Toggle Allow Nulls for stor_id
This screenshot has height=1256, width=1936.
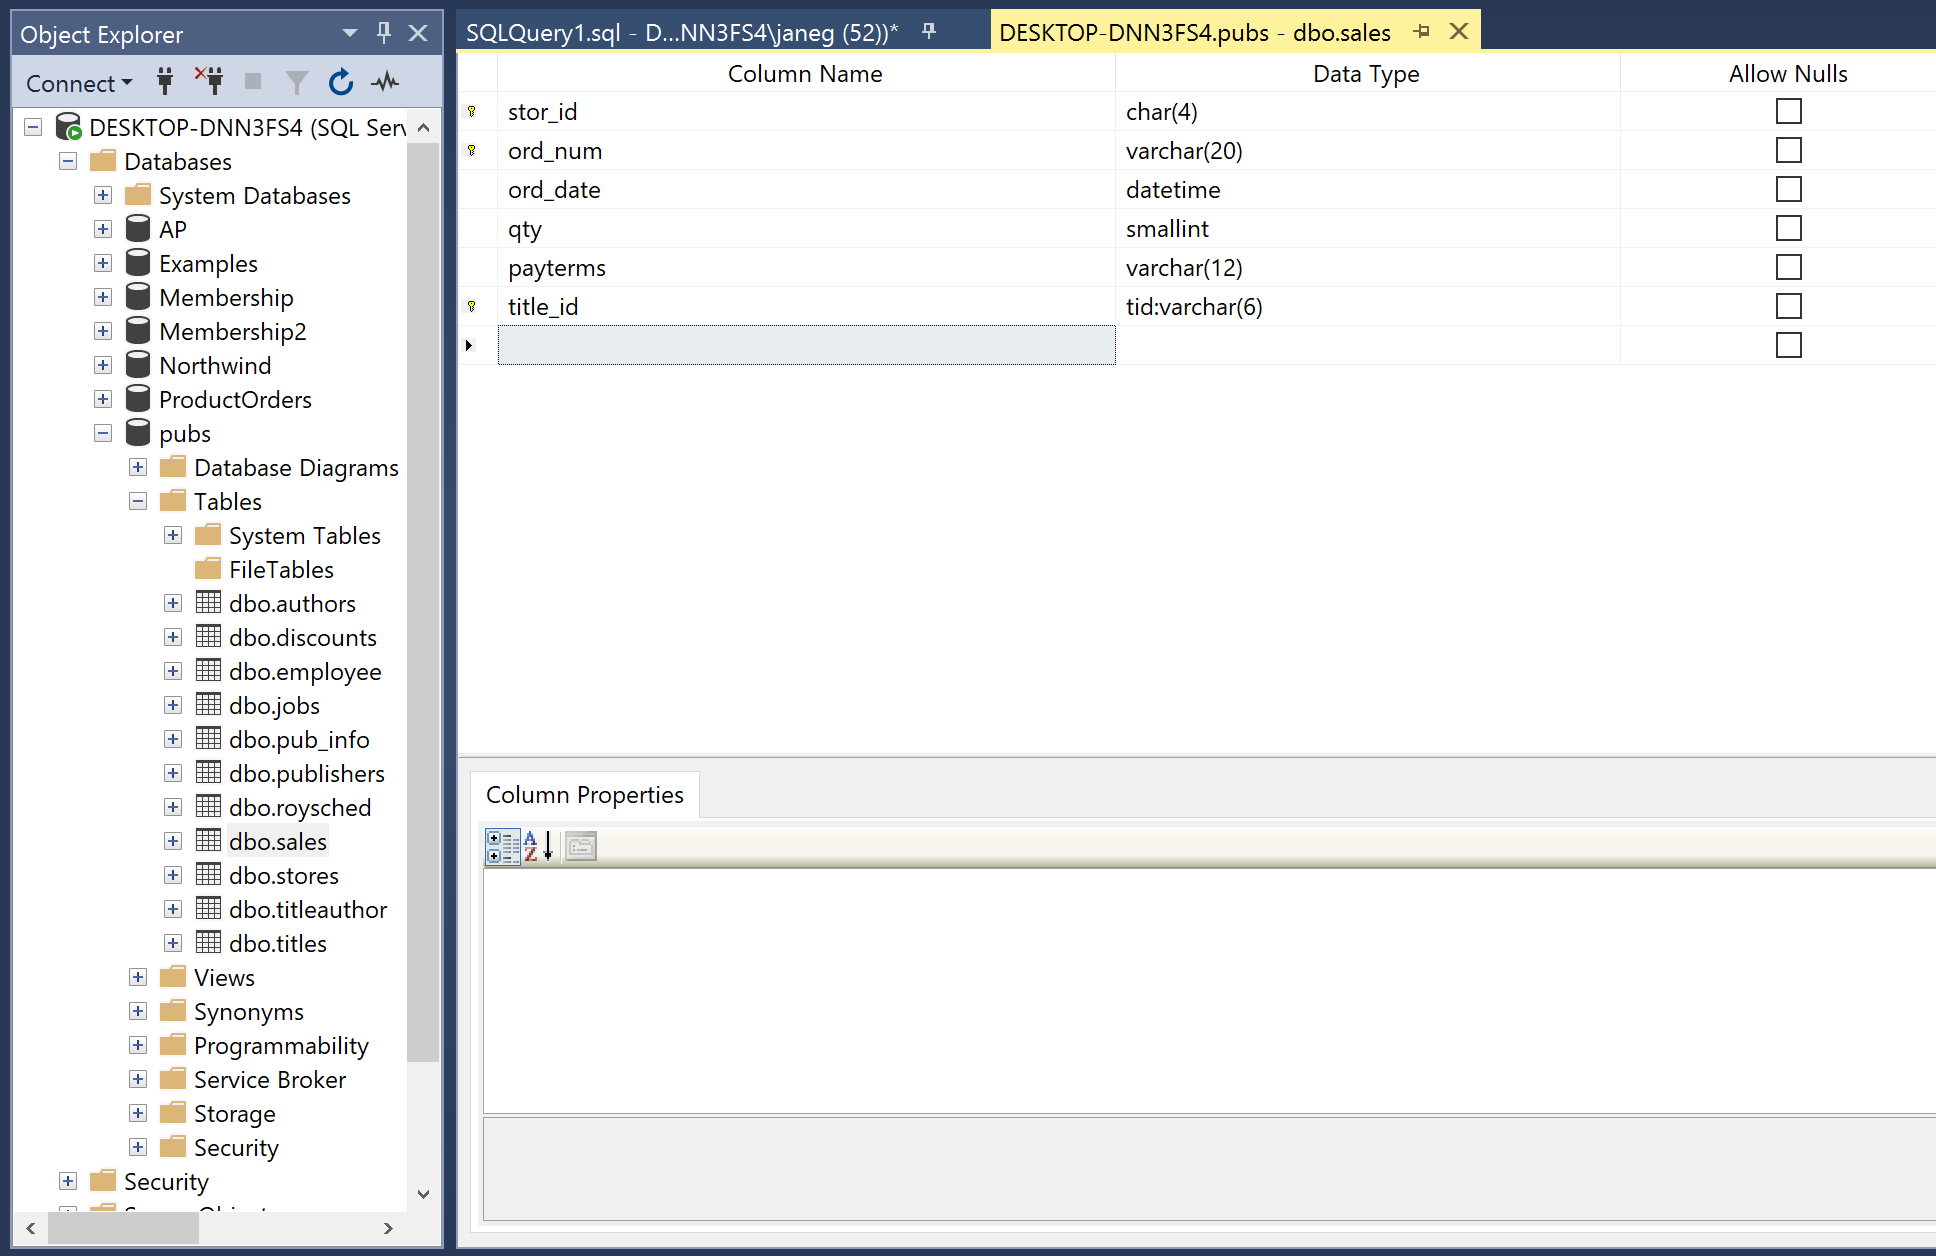[1788, 111]
